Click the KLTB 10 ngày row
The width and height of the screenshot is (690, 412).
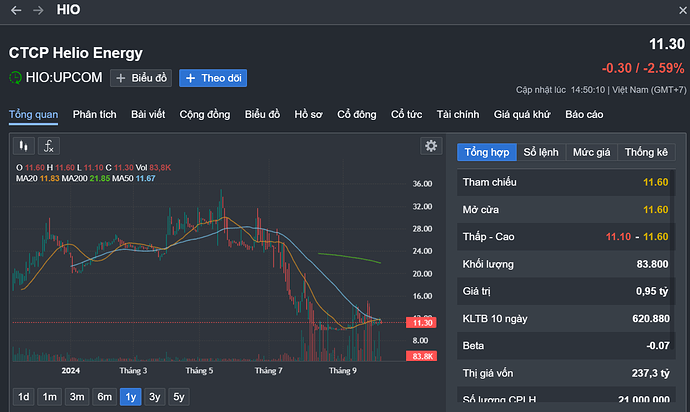(x=565, y=319)
